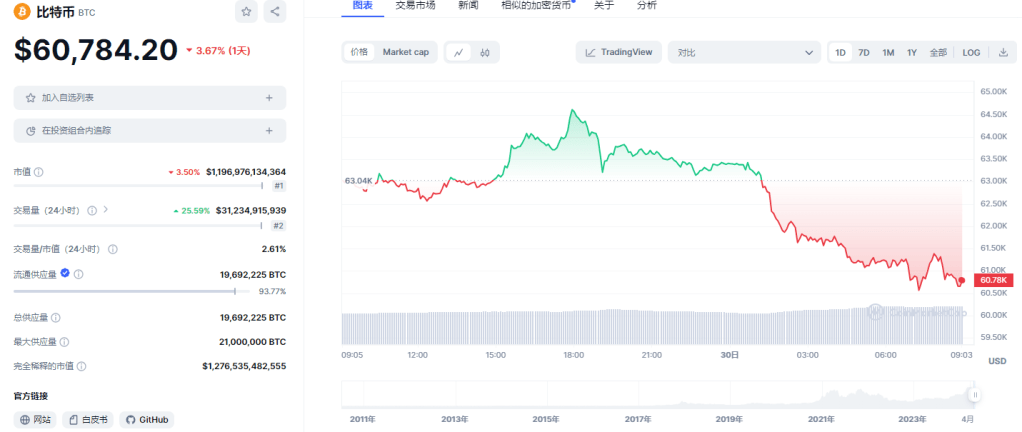Click the info icon next to 市值
Screen dimensions: 1022x432
click(39, 172)
